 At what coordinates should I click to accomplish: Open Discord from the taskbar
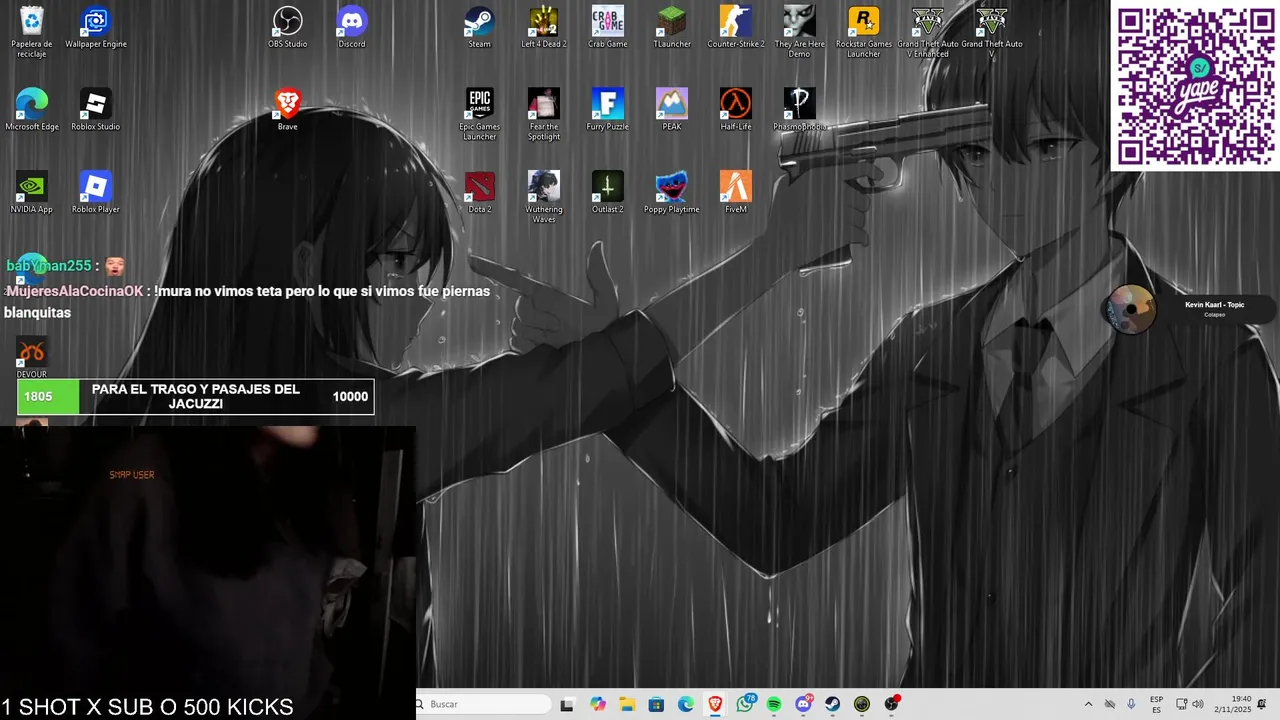click(x=803, y=704)
